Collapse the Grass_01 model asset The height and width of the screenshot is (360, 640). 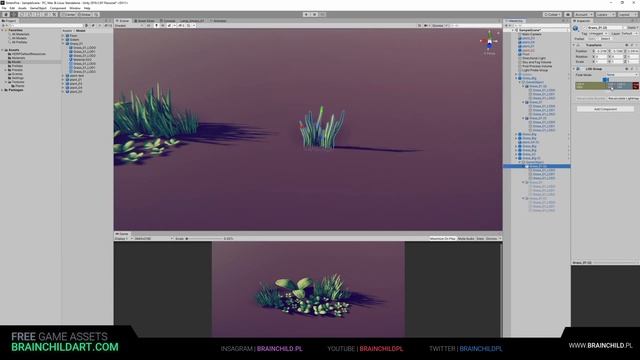(63, 44)
